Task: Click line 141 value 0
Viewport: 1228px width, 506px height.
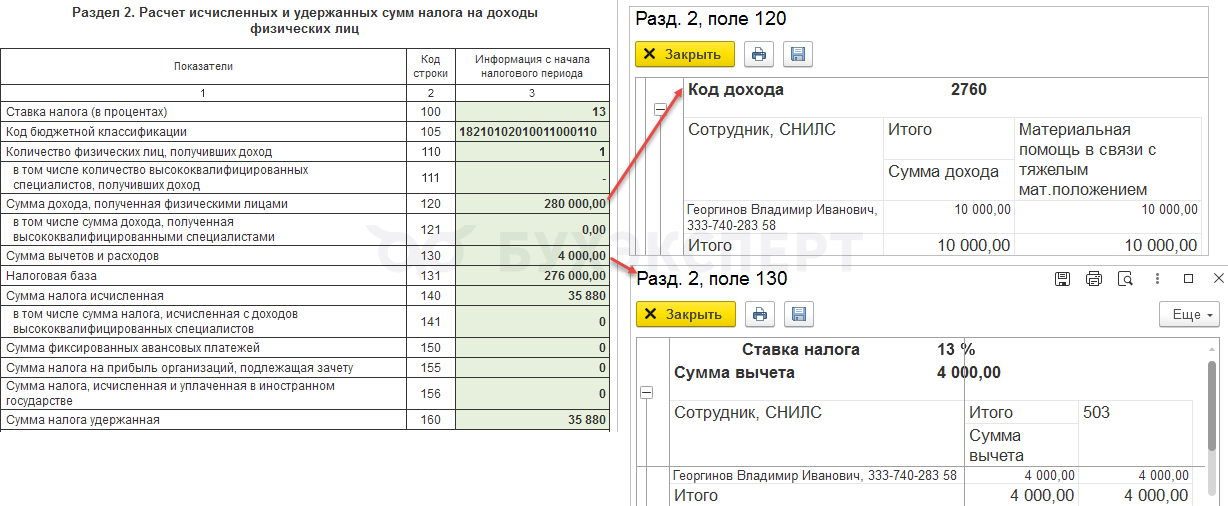Action: point(532,322)
